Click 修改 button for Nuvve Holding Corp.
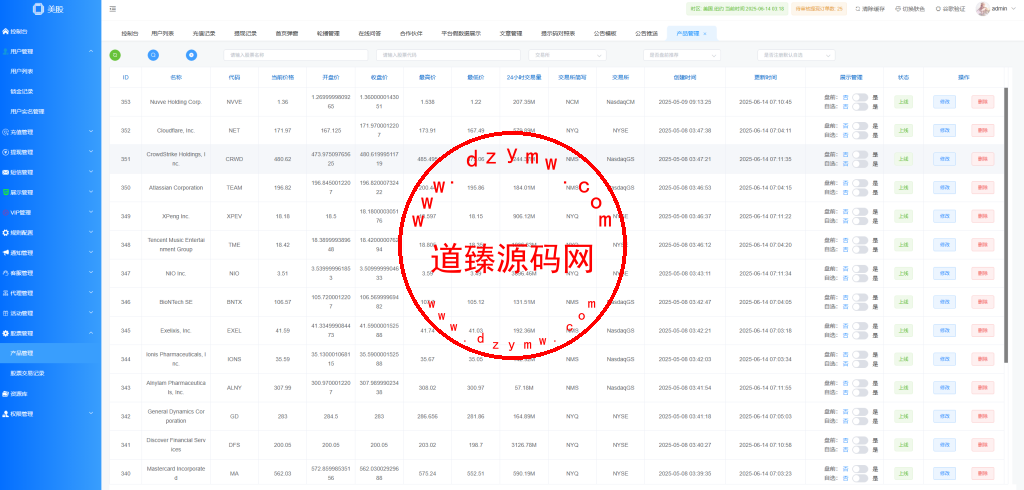The height and width of the screenshot is (490, 1024). (944, 102)
